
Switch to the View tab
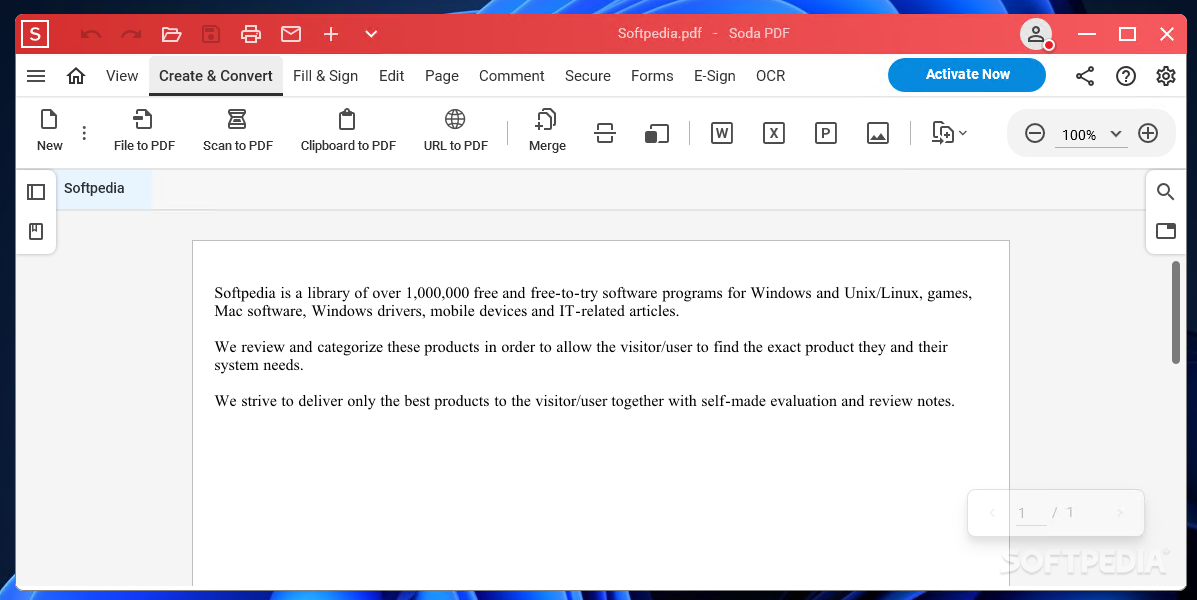click(122, 76)
